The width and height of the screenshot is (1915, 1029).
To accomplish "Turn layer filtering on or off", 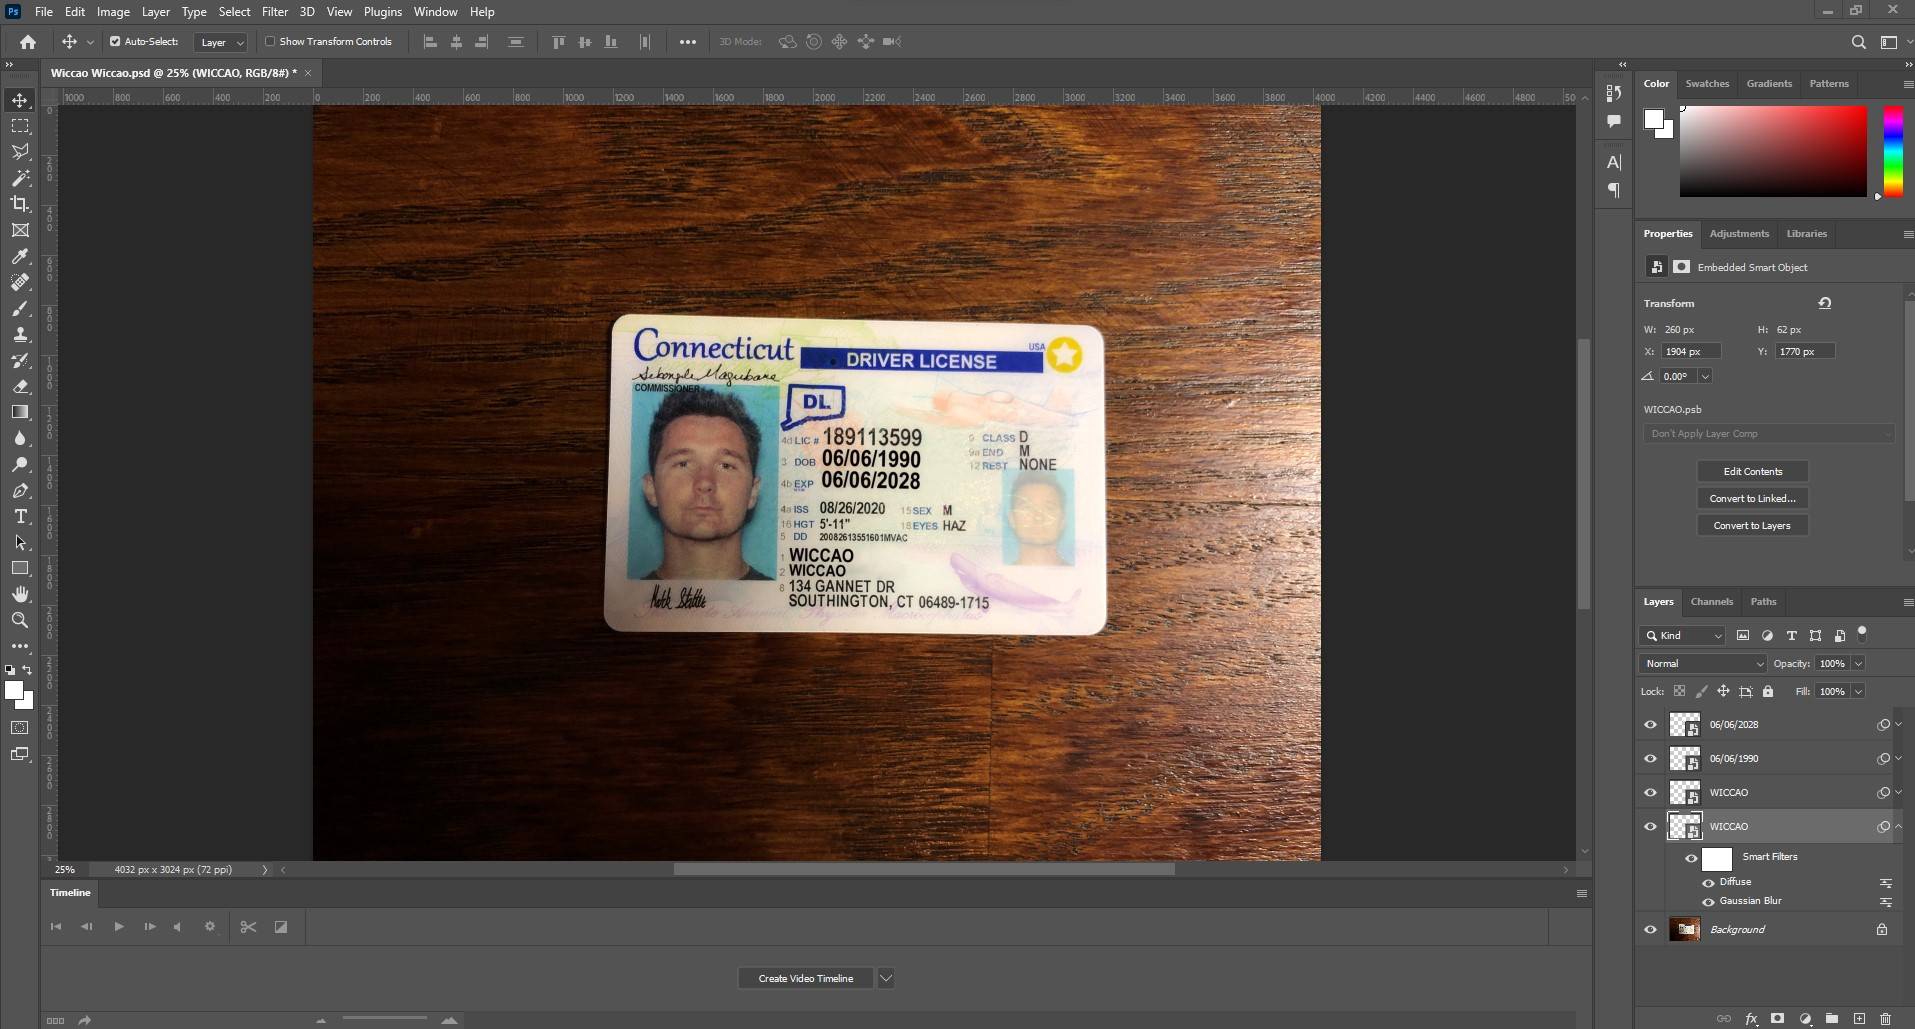I will [x=1862, y=632].
